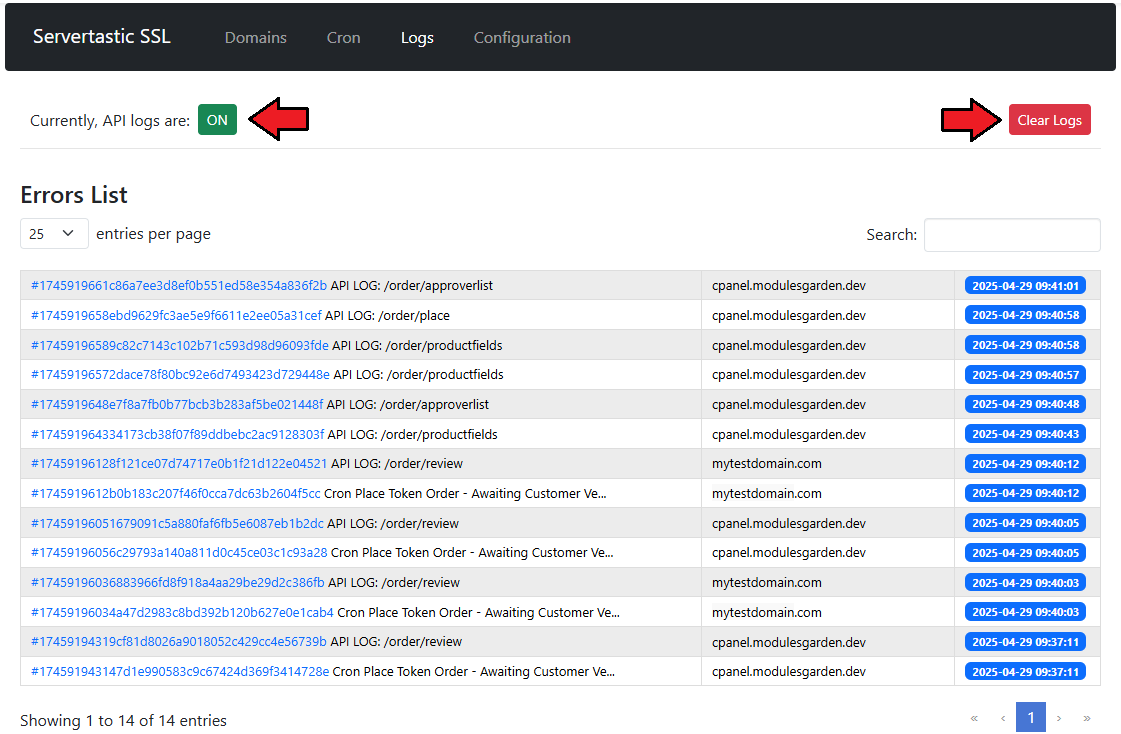Open log entry for /order/place
1121x734 pixels.
[x=176, y=316]
